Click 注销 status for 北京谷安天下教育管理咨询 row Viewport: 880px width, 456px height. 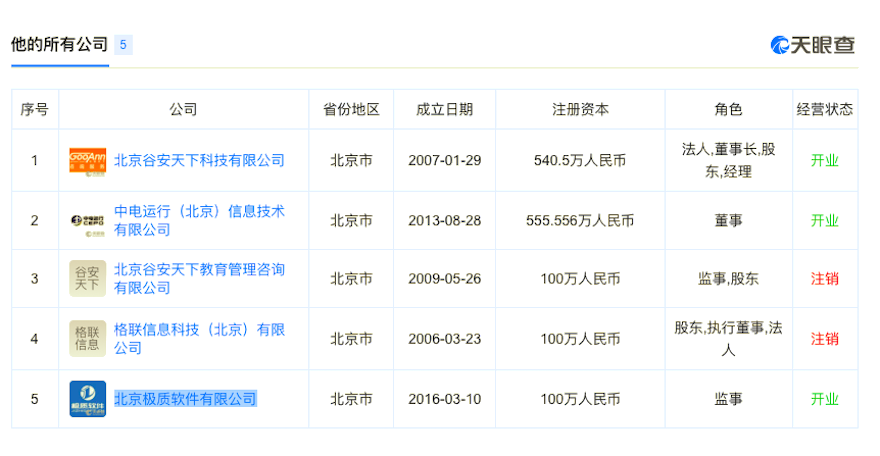(x=825, y=279)
